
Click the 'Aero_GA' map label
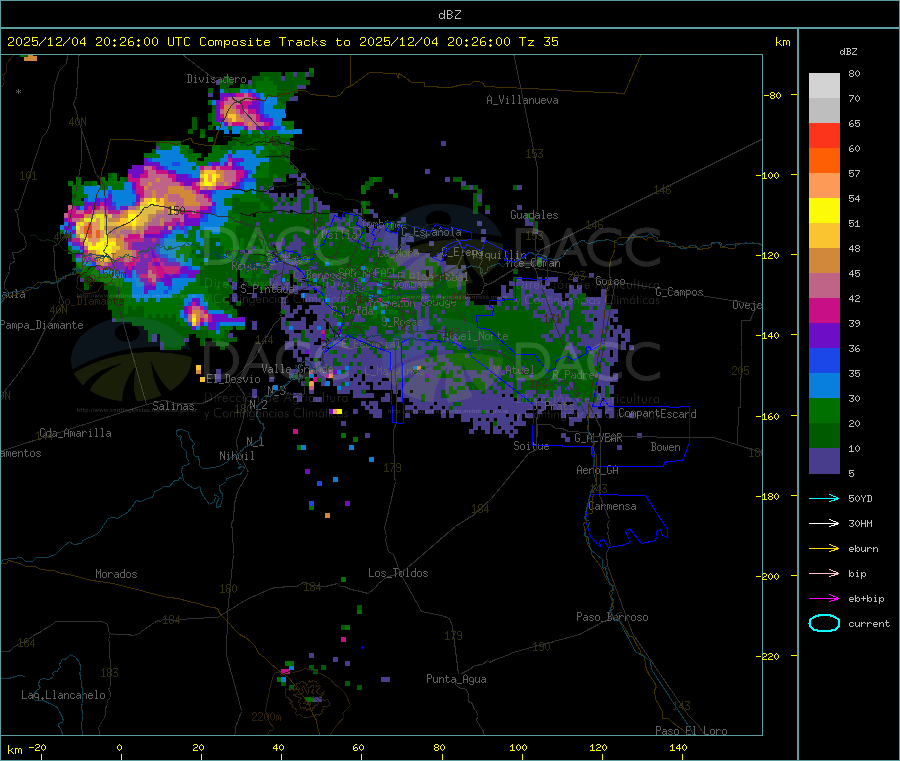pyautogui.click(x=598, y=471)
